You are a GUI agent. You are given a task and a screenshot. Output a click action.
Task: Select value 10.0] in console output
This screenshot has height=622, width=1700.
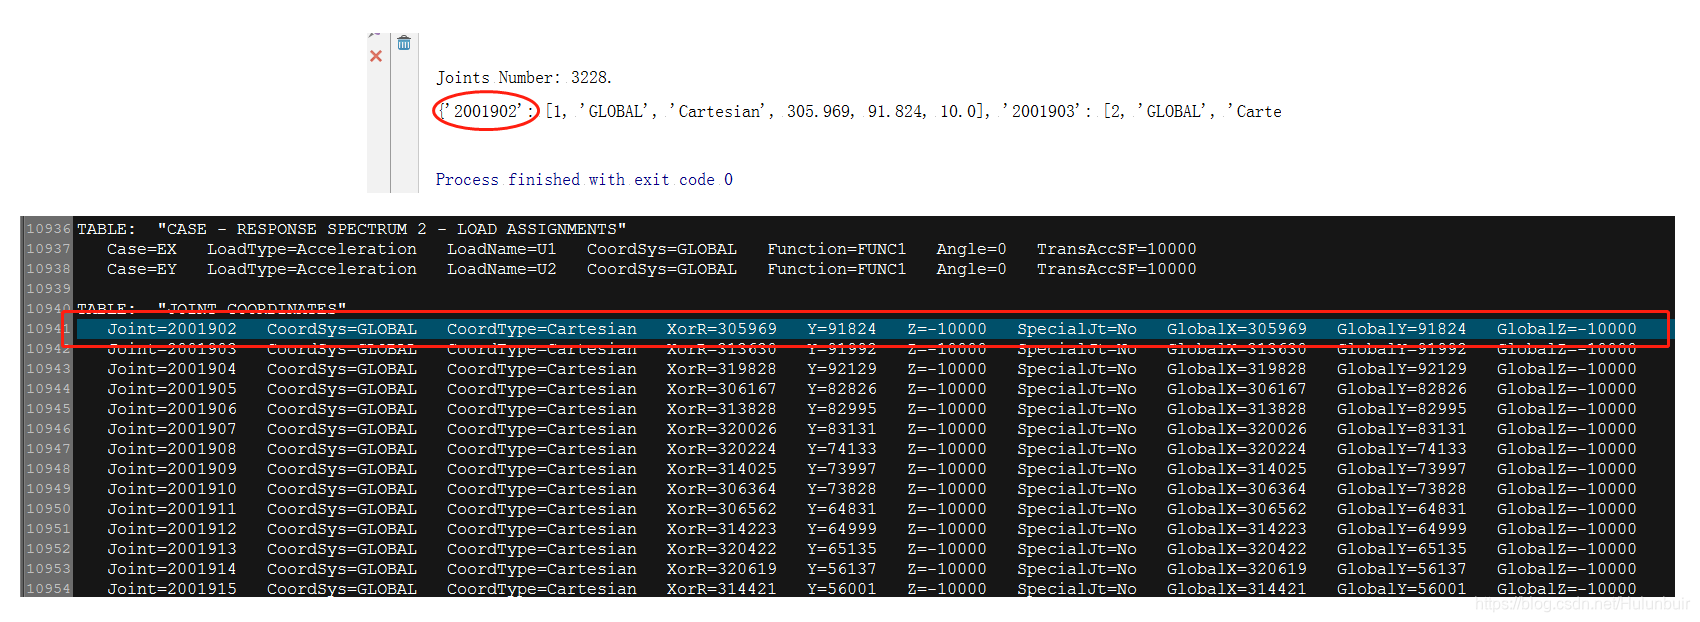point(963,111)
